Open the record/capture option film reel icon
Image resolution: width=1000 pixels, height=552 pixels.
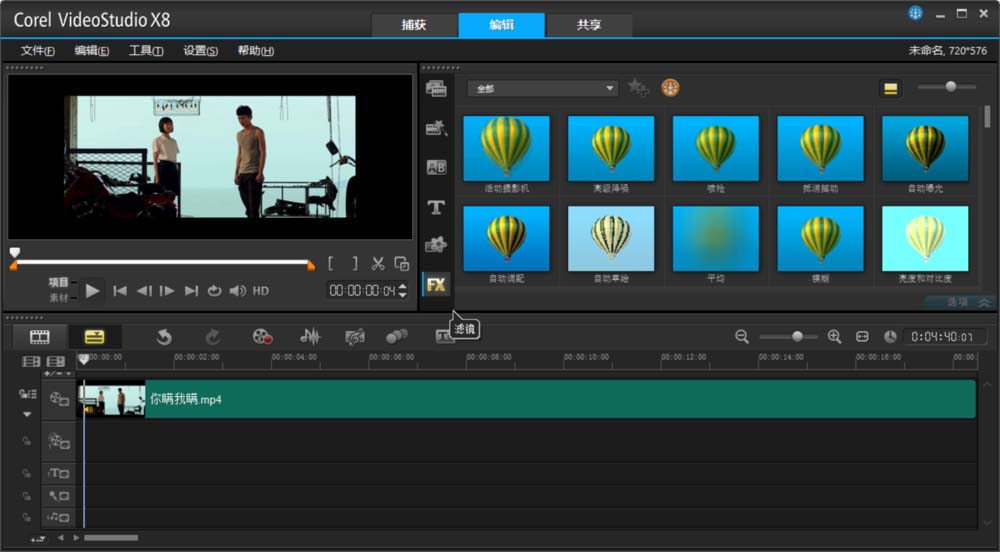[x=263, y=337]
